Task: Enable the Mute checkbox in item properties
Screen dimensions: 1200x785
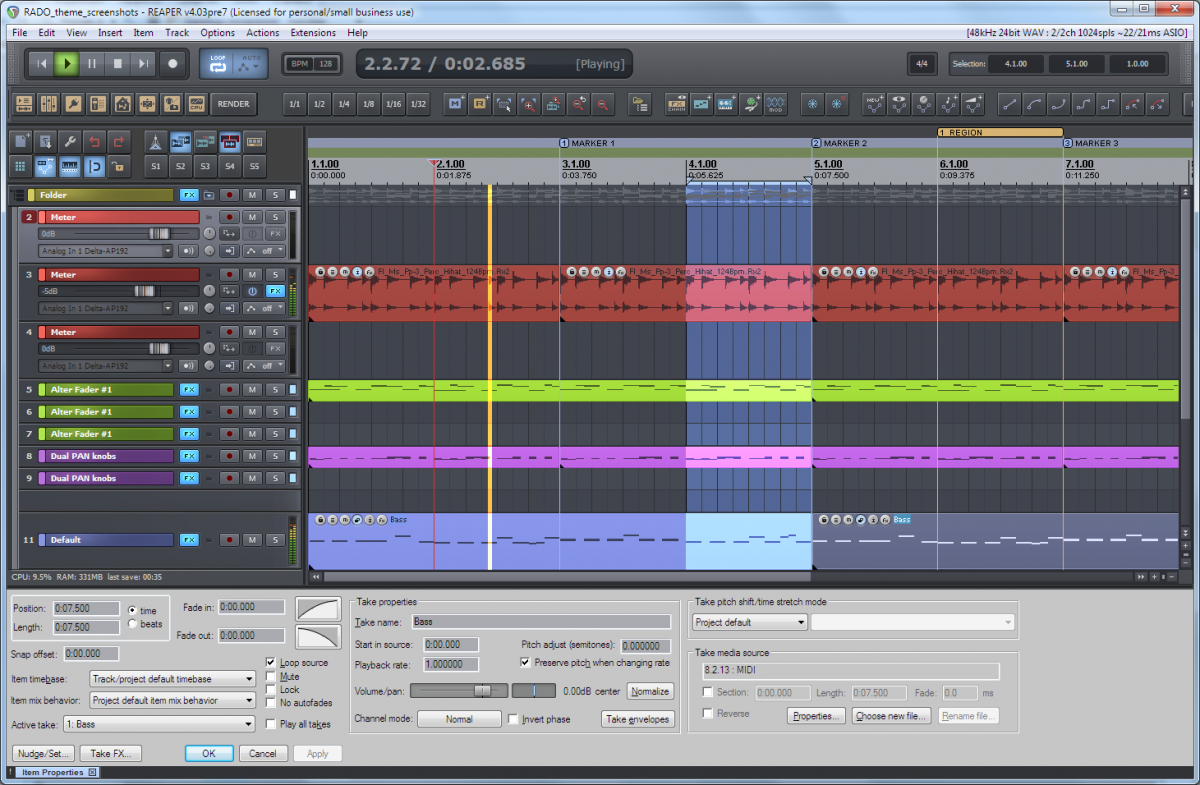Action: tap(271, 676)
